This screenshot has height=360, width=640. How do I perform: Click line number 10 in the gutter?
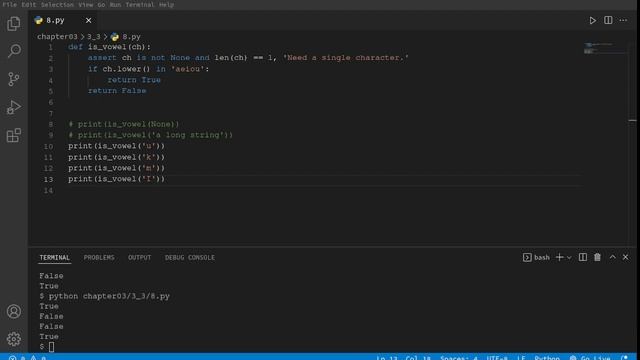[x=48, y=146]
